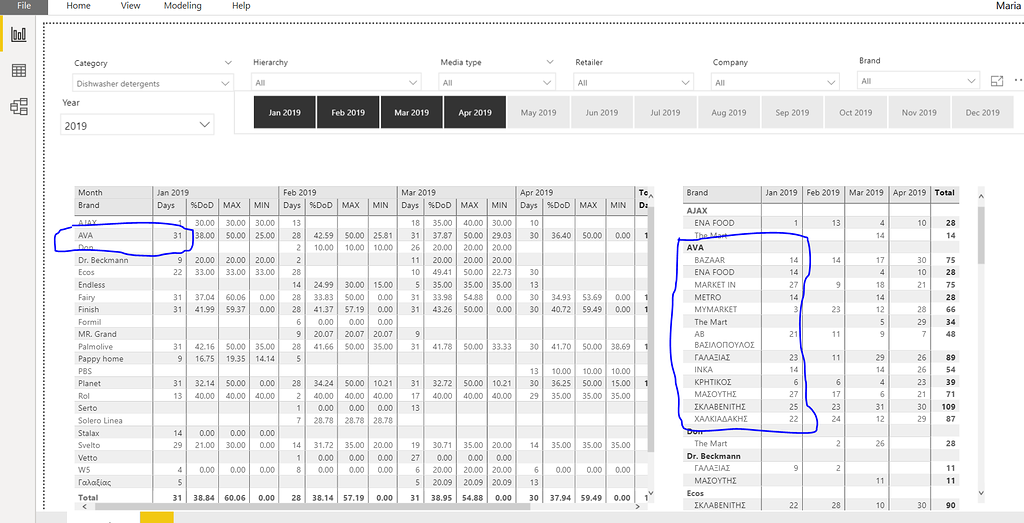1024x523 pixels.
Task: Click the chevron next to Category header
Action: click(228, 63)
